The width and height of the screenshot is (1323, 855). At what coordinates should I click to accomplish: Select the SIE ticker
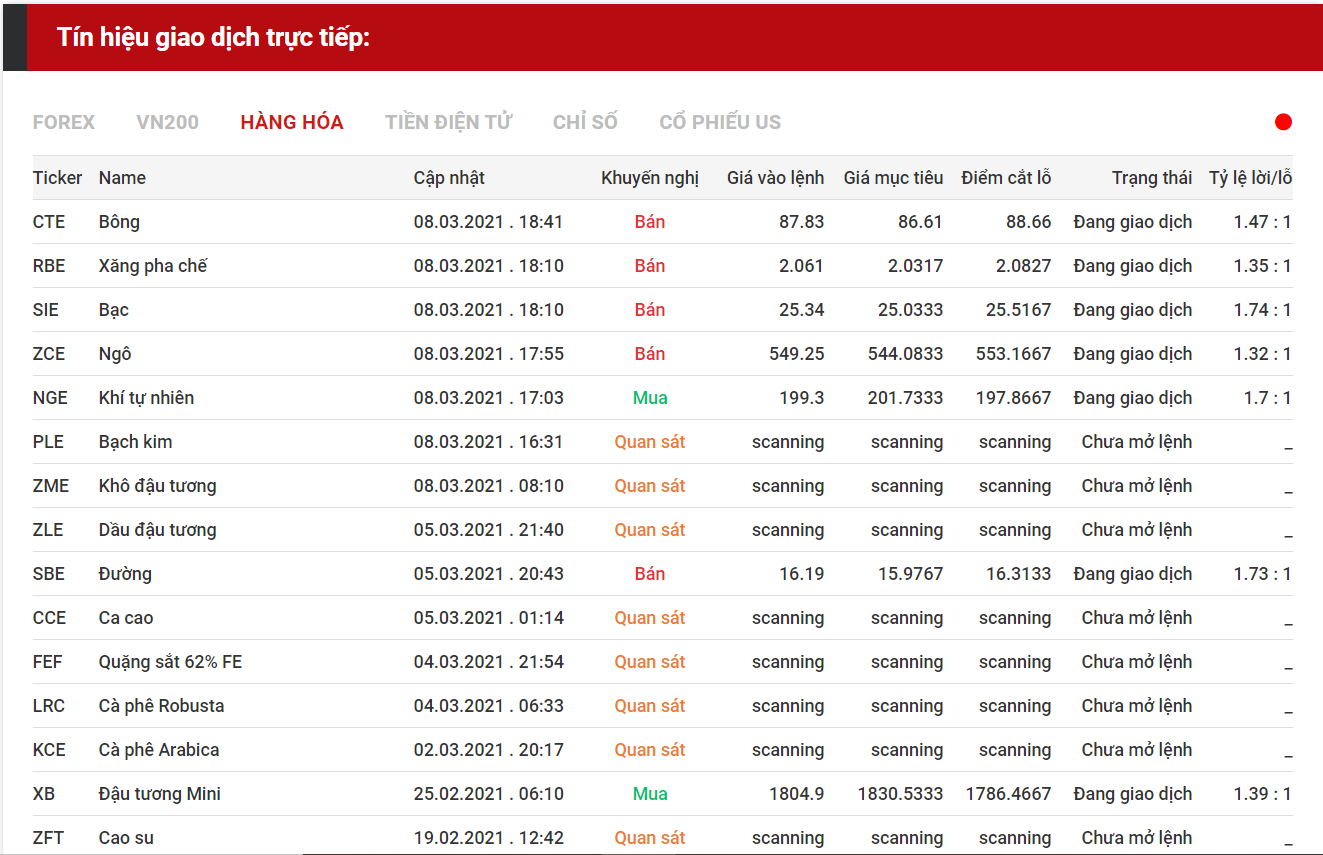[46, 310]
